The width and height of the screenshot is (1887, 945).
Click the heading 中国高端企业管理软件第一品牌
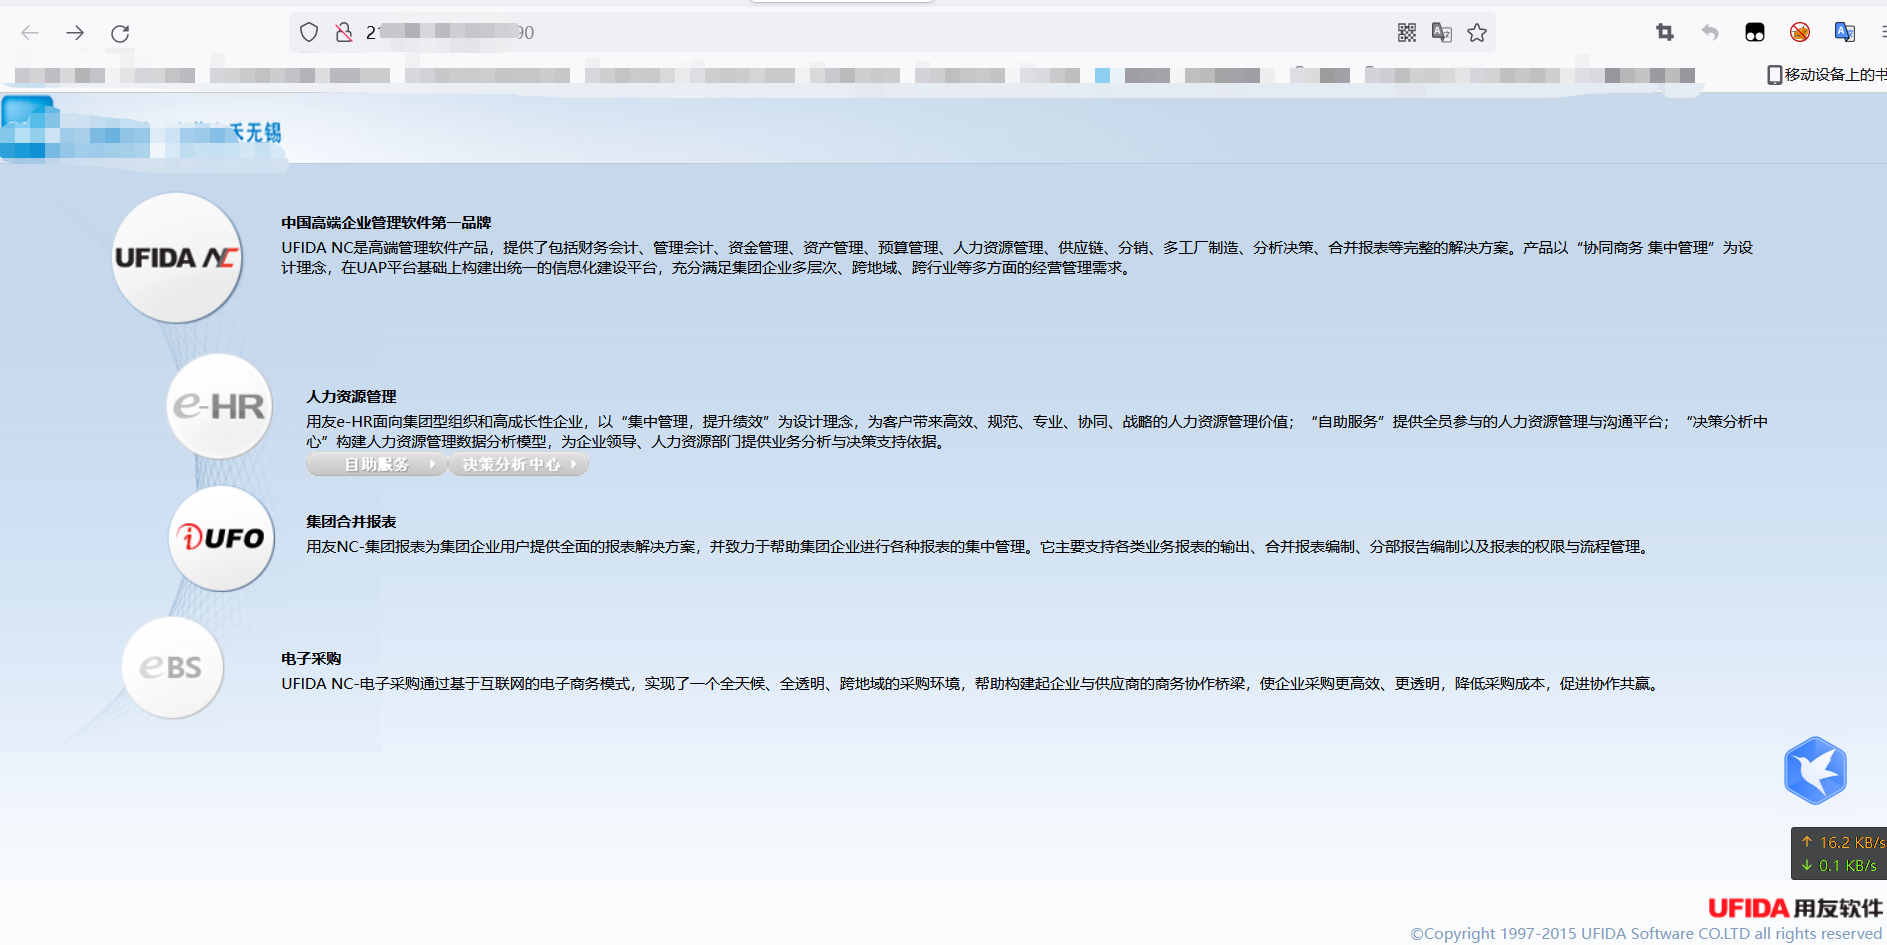pyautogui.click(x=386, y=223)
